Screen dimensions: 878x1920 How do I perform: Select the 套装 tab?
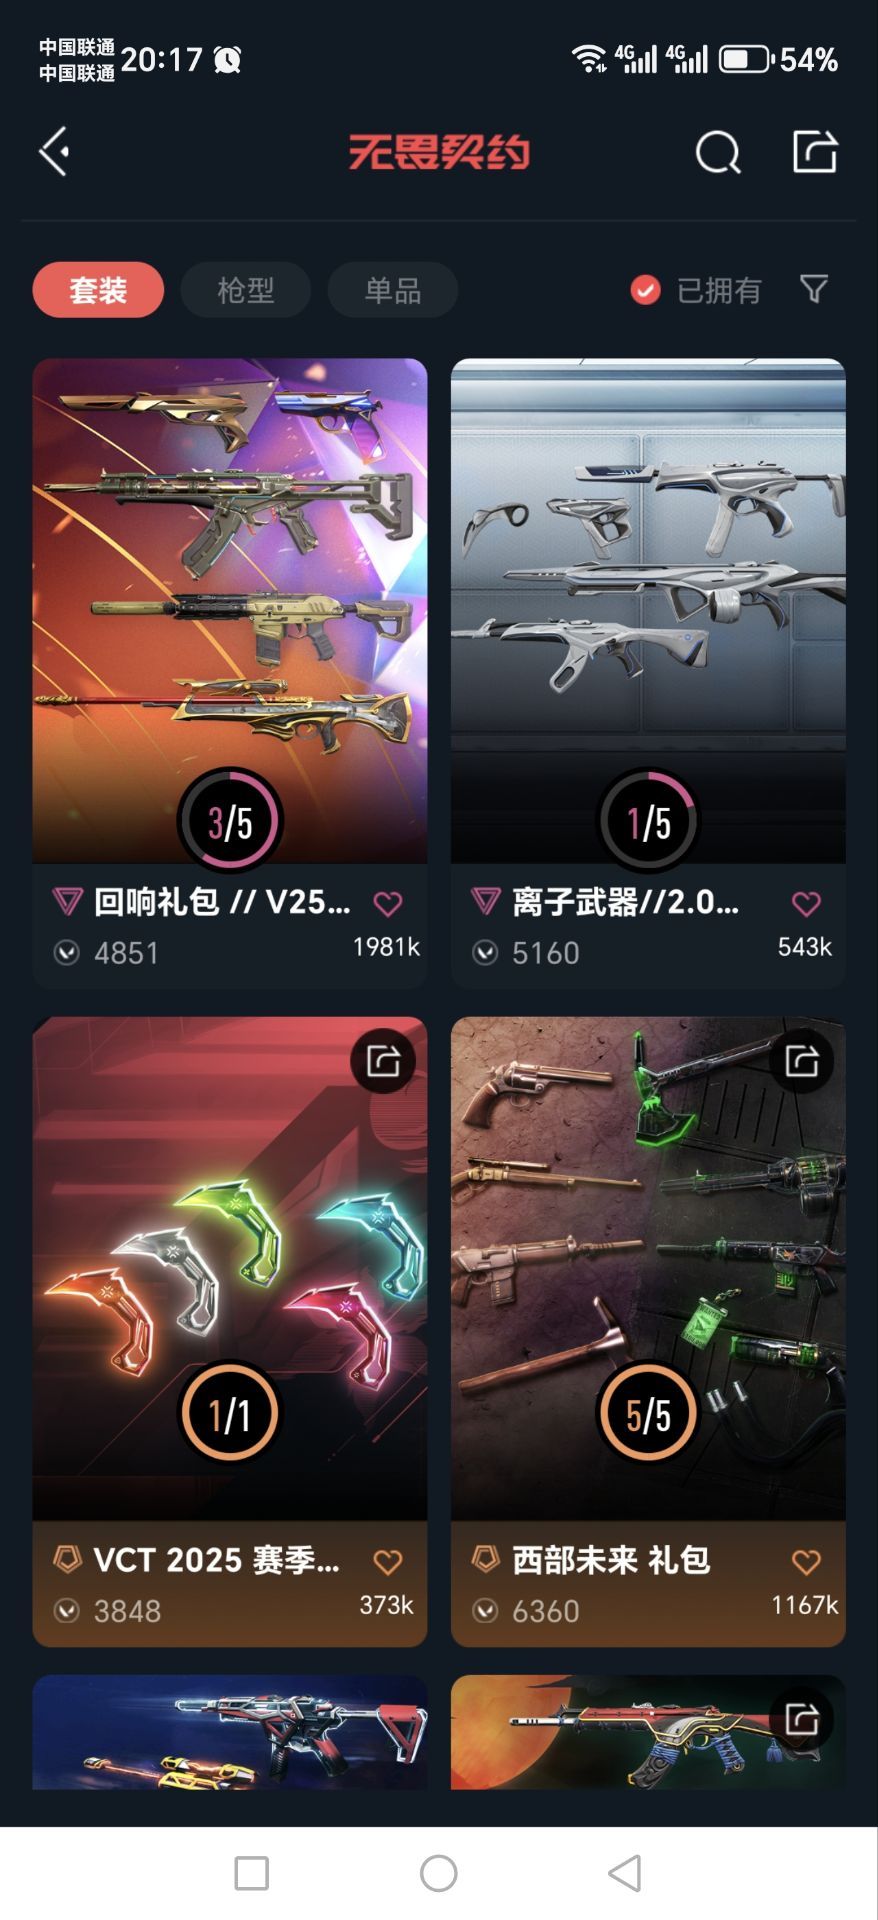pos(98,290)
